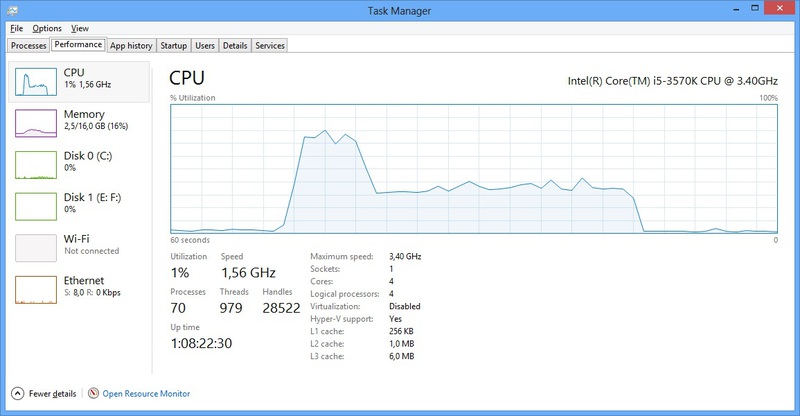Click the Handles count 28522
This screenshot has height=416, width=800.
281,308
